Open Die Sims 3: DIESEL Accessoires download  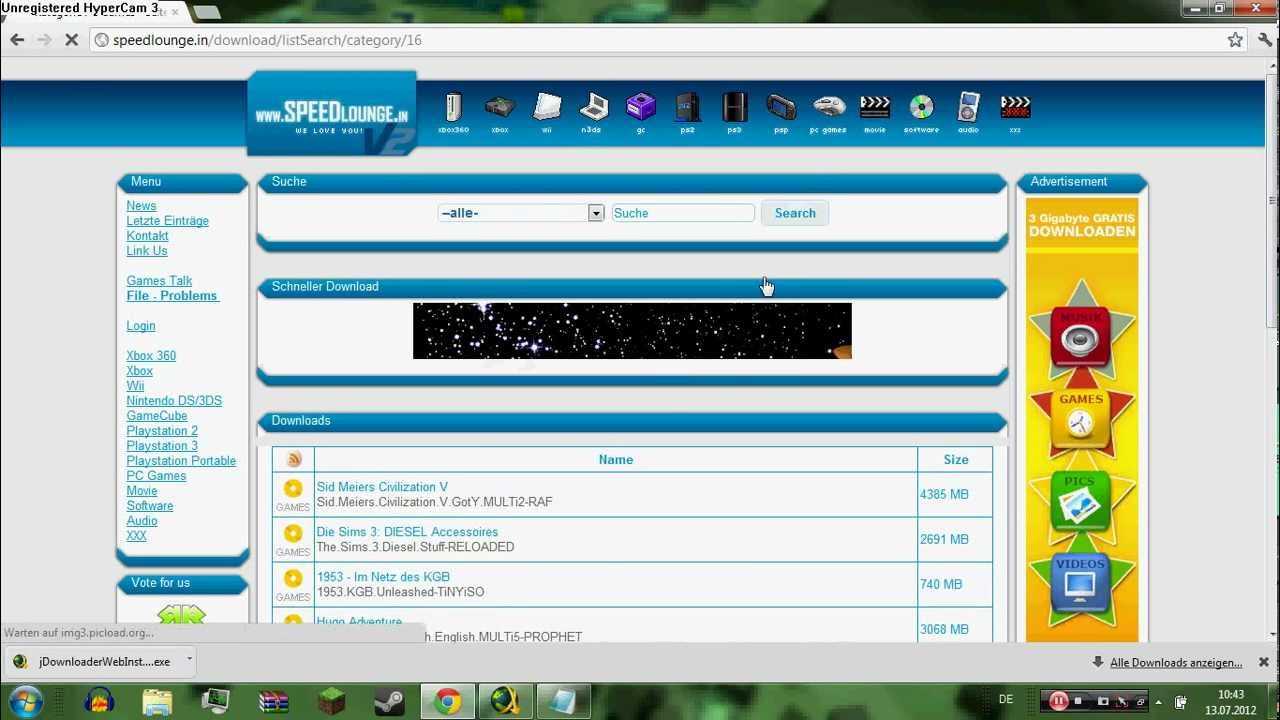(x=407, y=532)
